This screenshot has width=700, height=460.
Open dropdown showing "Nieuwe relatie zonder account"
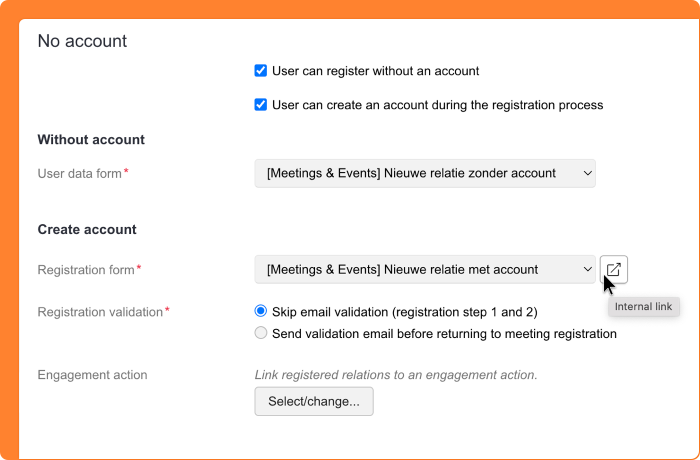click(x=424, y=173)
